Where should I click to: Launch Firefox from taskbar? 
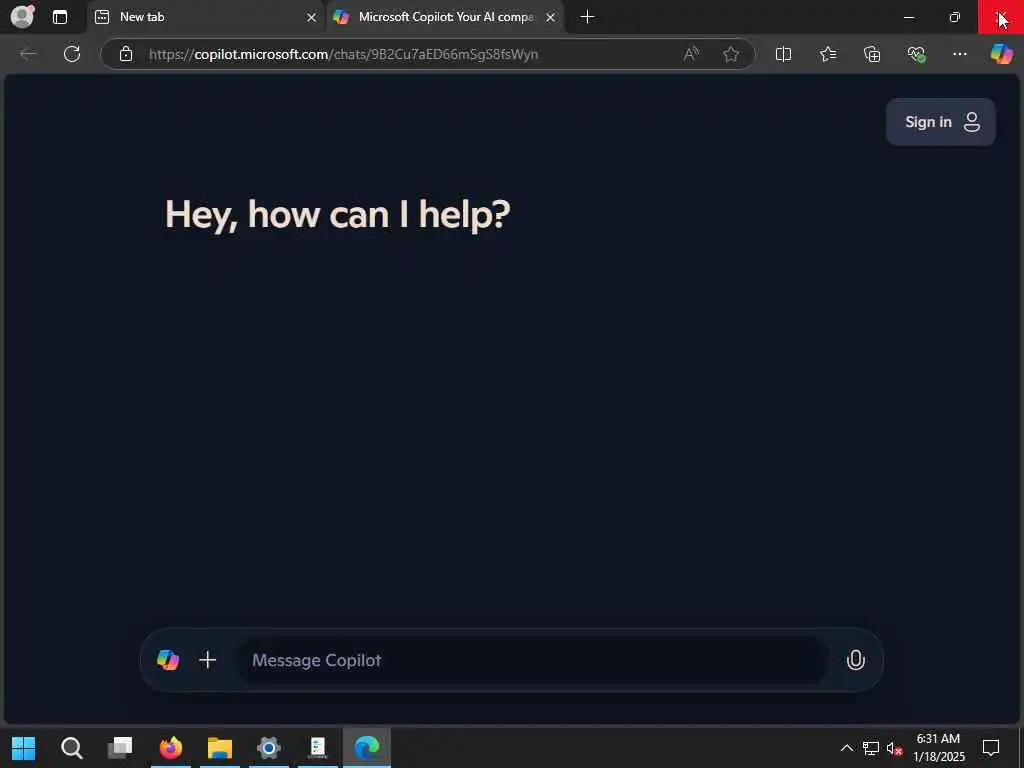171,748
